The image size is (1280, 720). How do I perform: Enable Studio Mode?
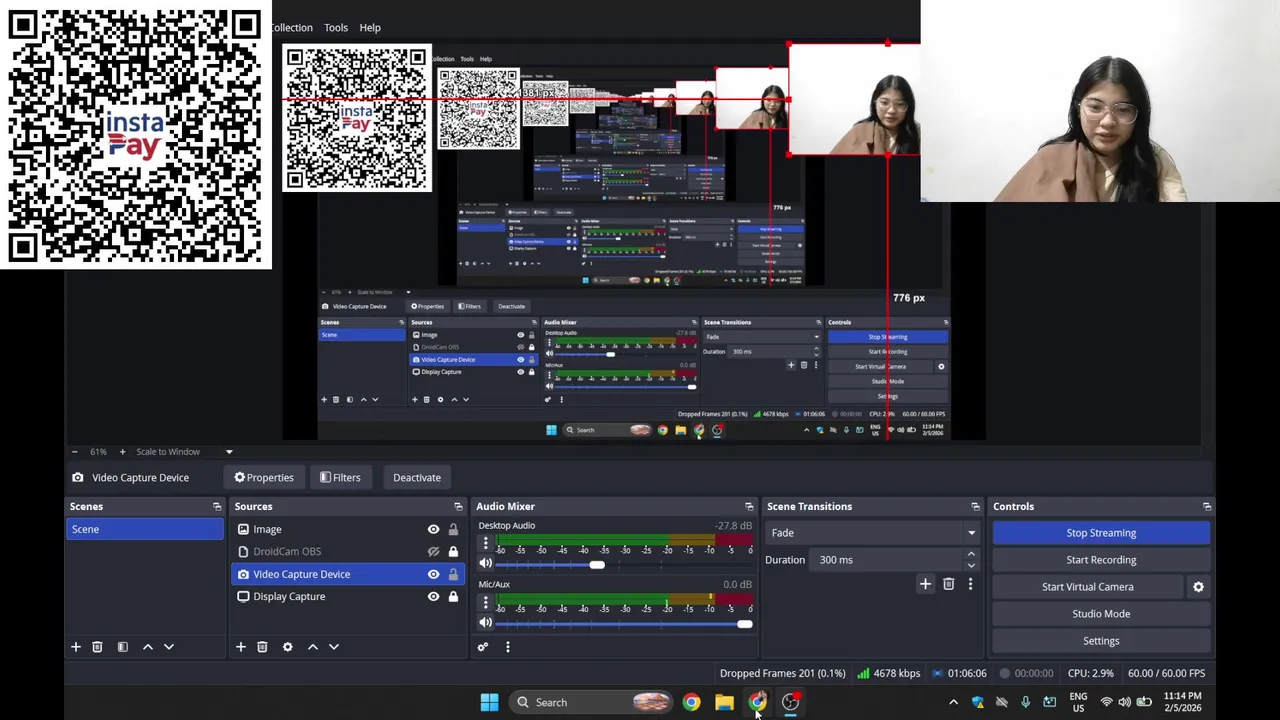tap(1101, 614)
